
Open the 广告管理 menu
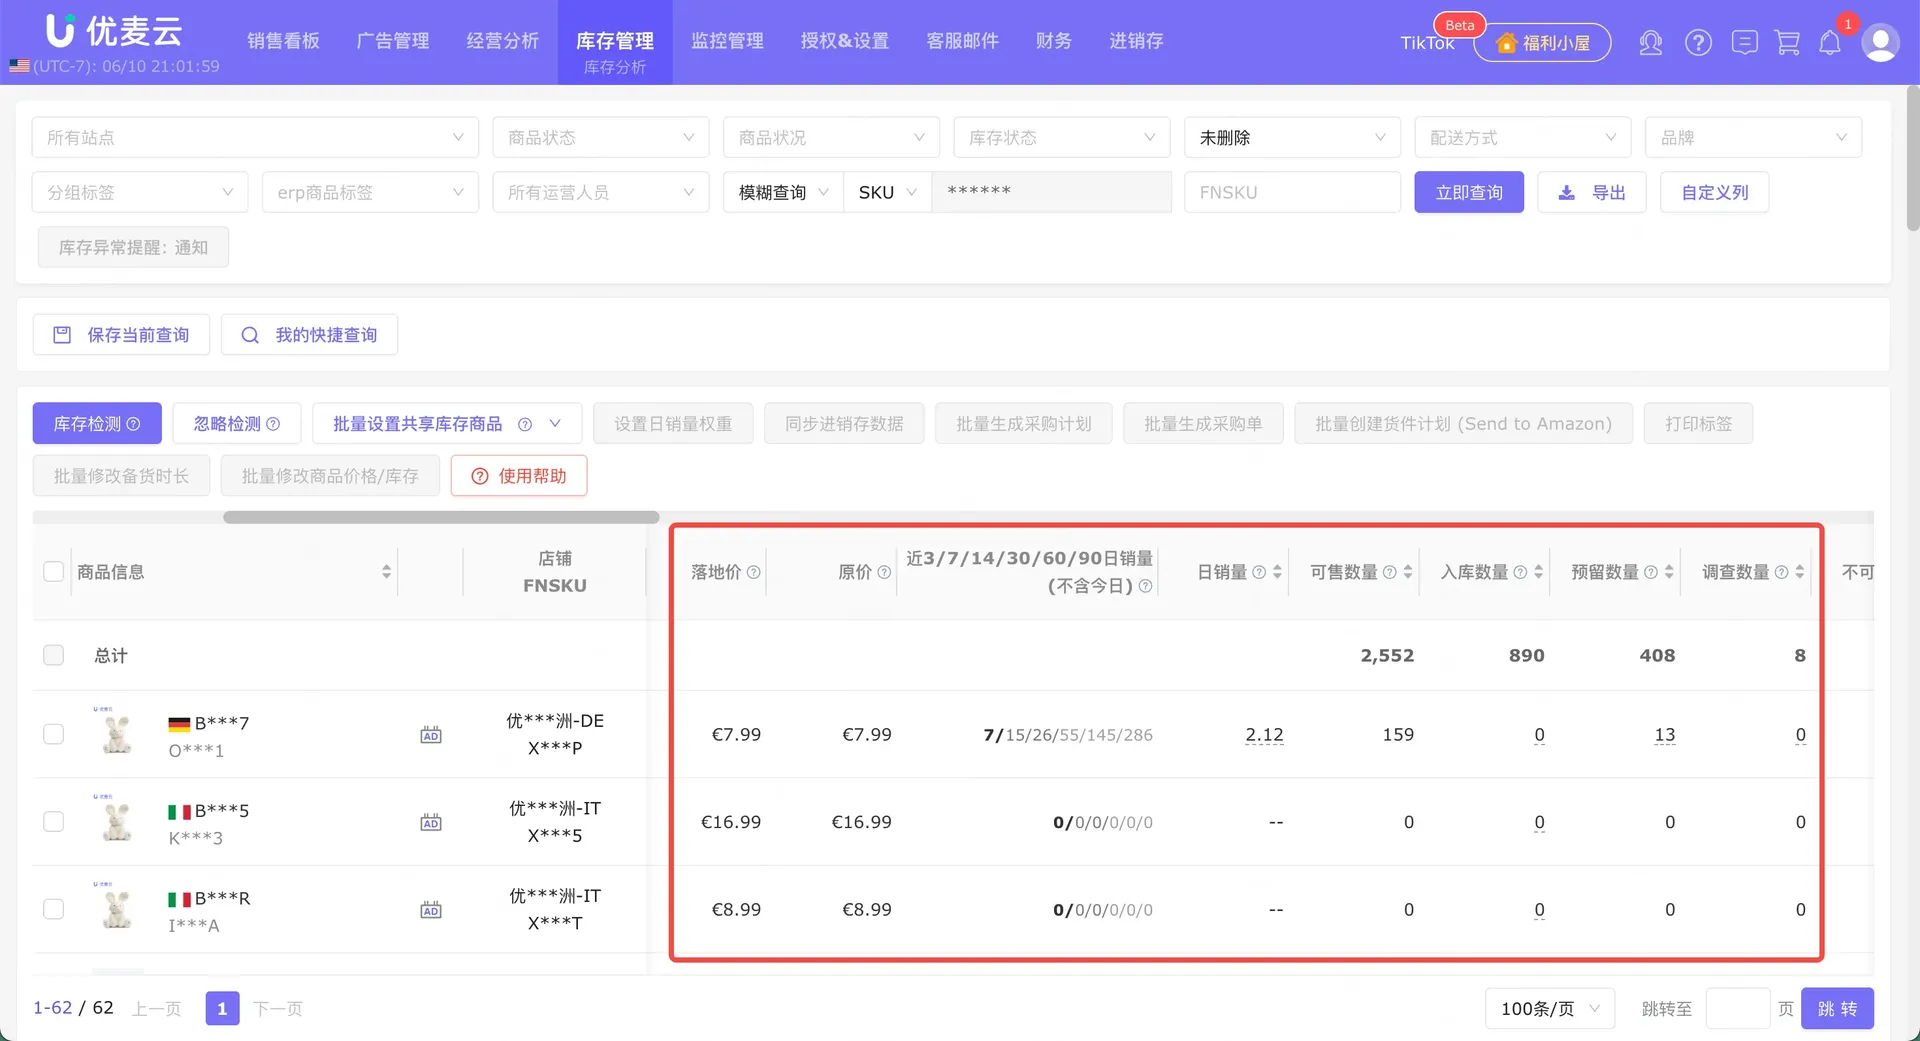pos(393,41)
